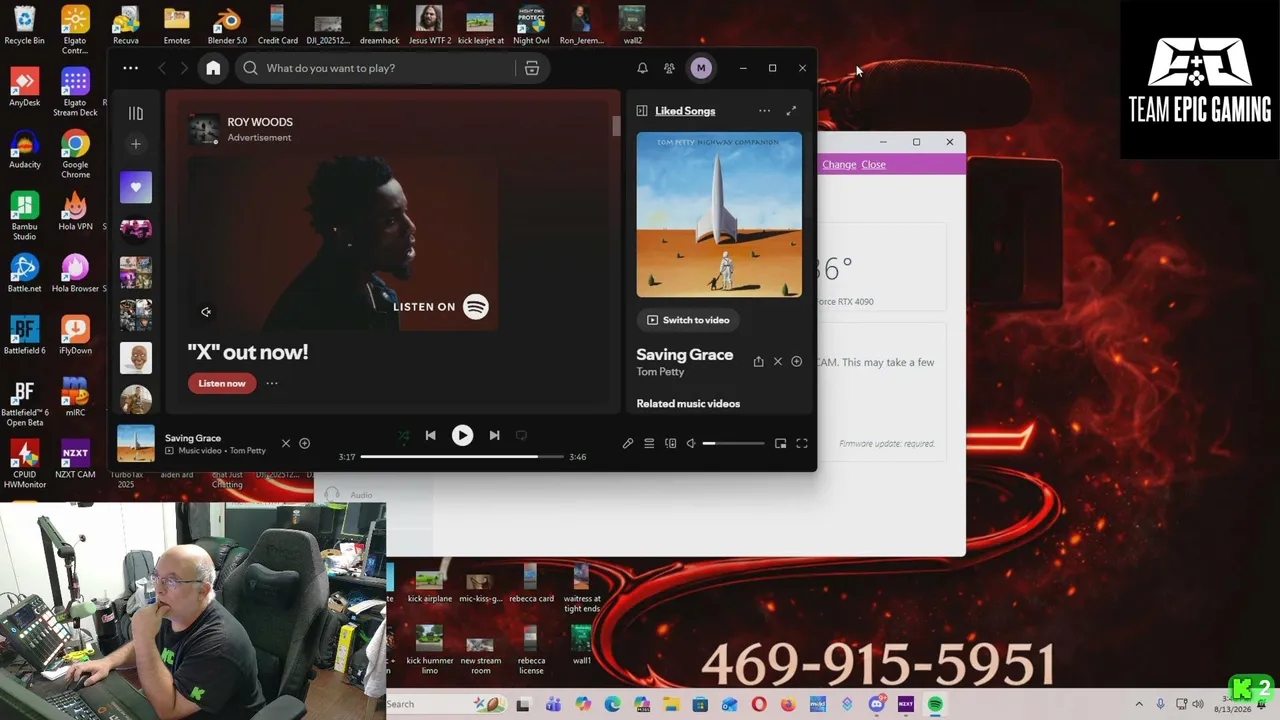This screenshot has width=1280, height=720.
Task: Click the now-playing cover thumbnail in player bar
Action: [136, 444]
